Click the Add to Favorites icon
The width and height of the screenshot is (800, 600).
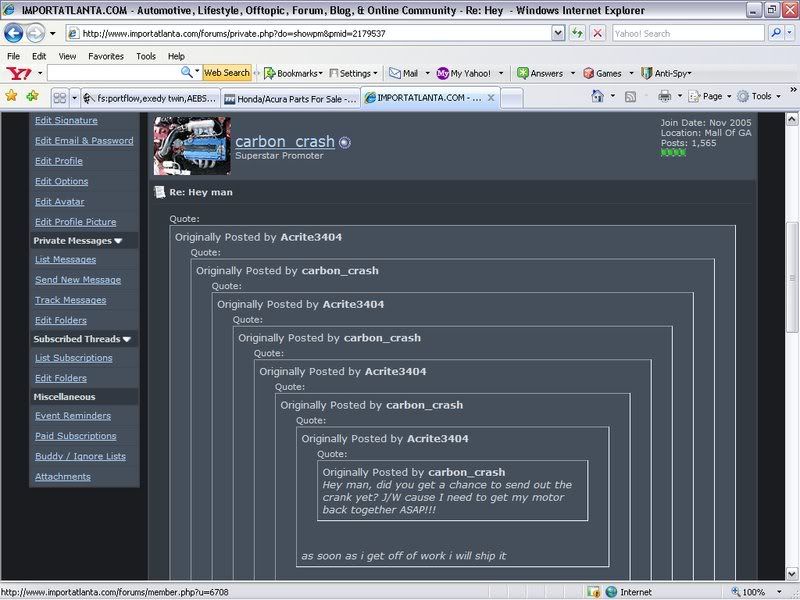pos(32,96)
